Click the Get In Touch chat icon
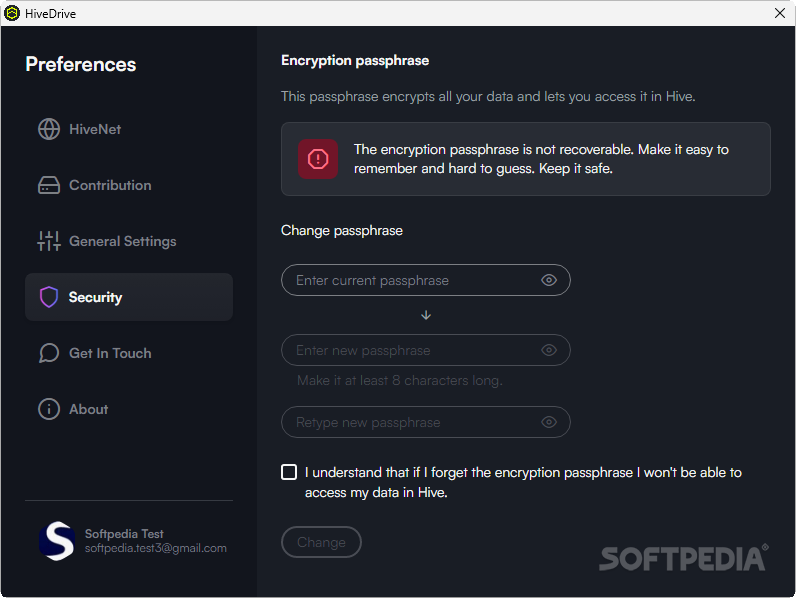 pyautogui.click(x=49, y=353)
